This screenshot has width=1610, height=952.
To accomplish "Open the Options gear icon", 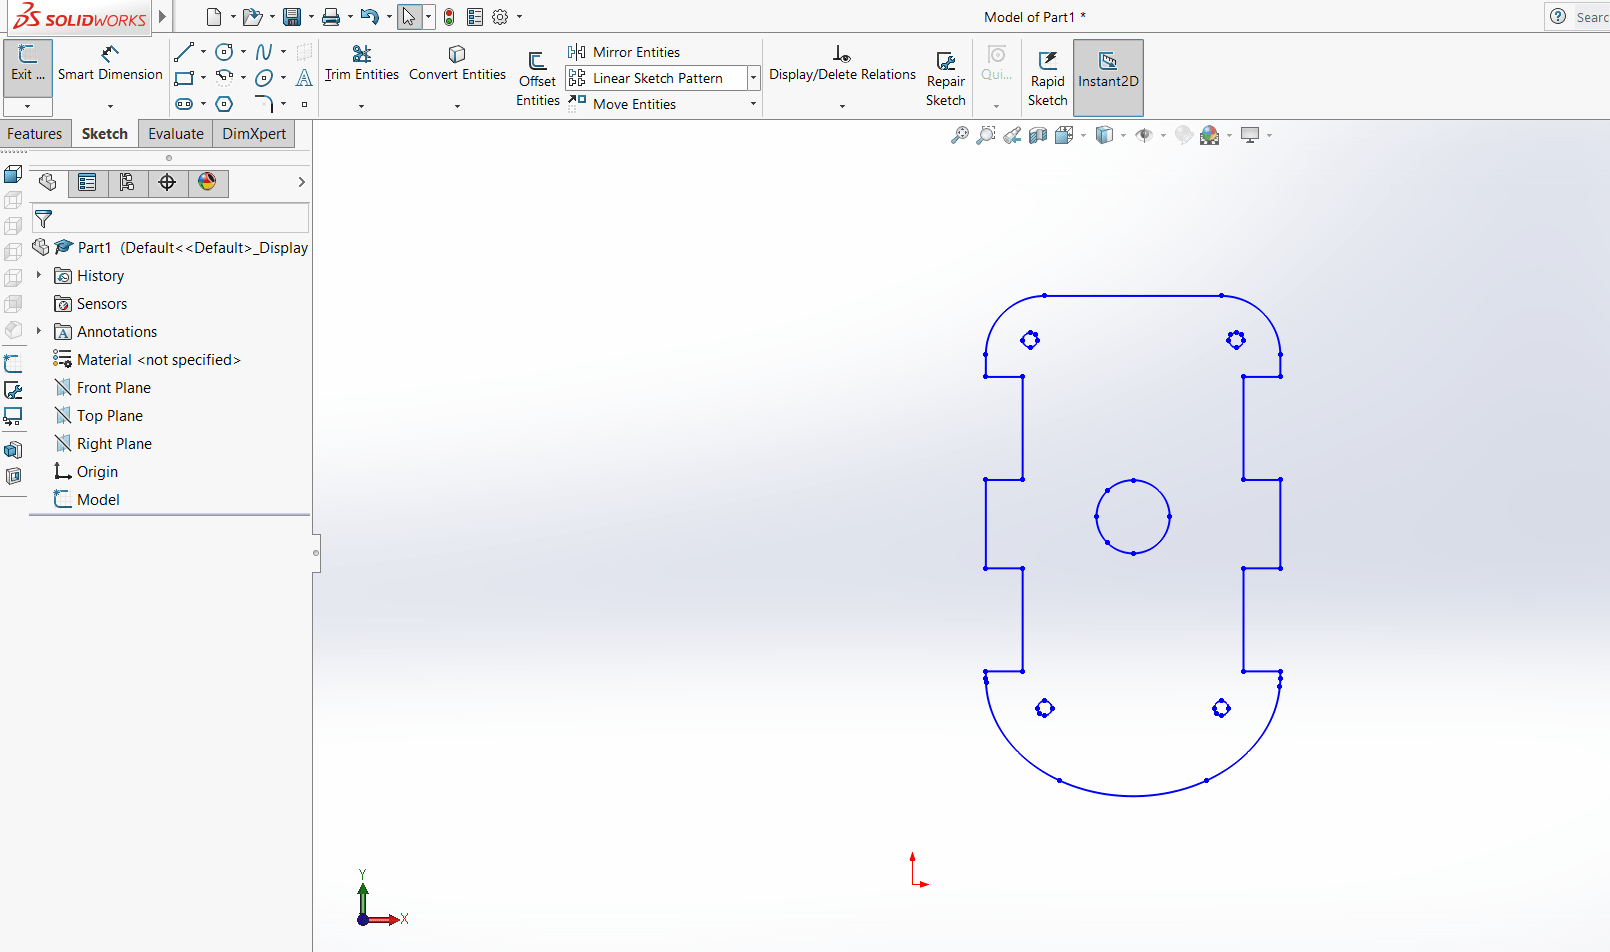I will [500, 17].
